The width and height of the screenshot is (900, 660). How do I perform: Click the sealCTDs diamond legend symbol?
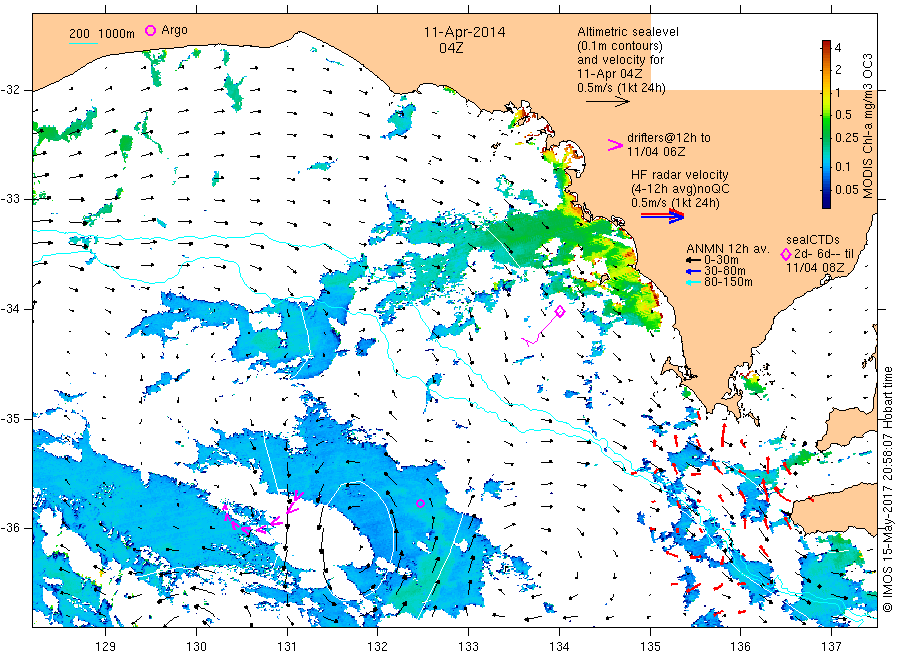[x=786, y=254]
